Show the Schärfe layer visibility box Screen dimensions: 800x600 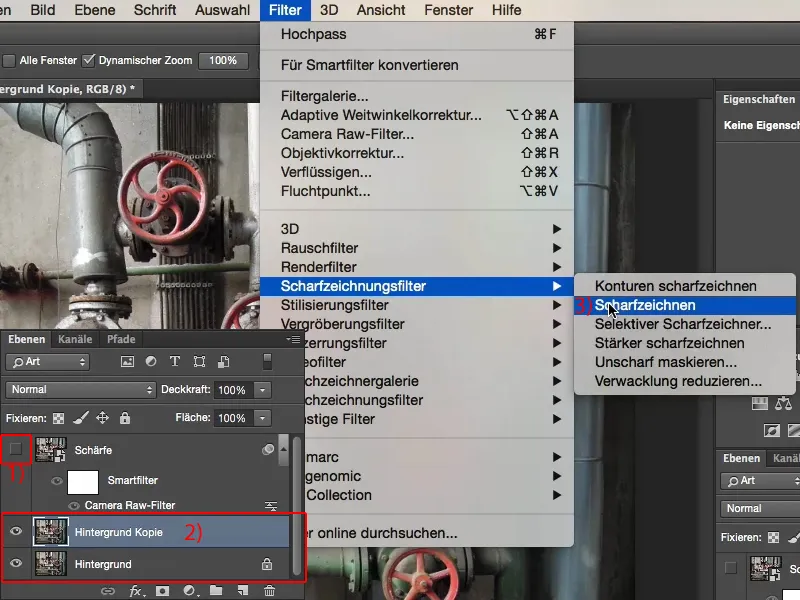(x=16, y=449)
